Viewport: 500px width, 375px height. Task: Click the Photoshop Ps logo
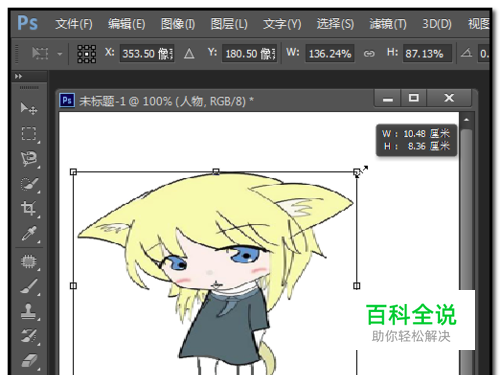(27, 23)
